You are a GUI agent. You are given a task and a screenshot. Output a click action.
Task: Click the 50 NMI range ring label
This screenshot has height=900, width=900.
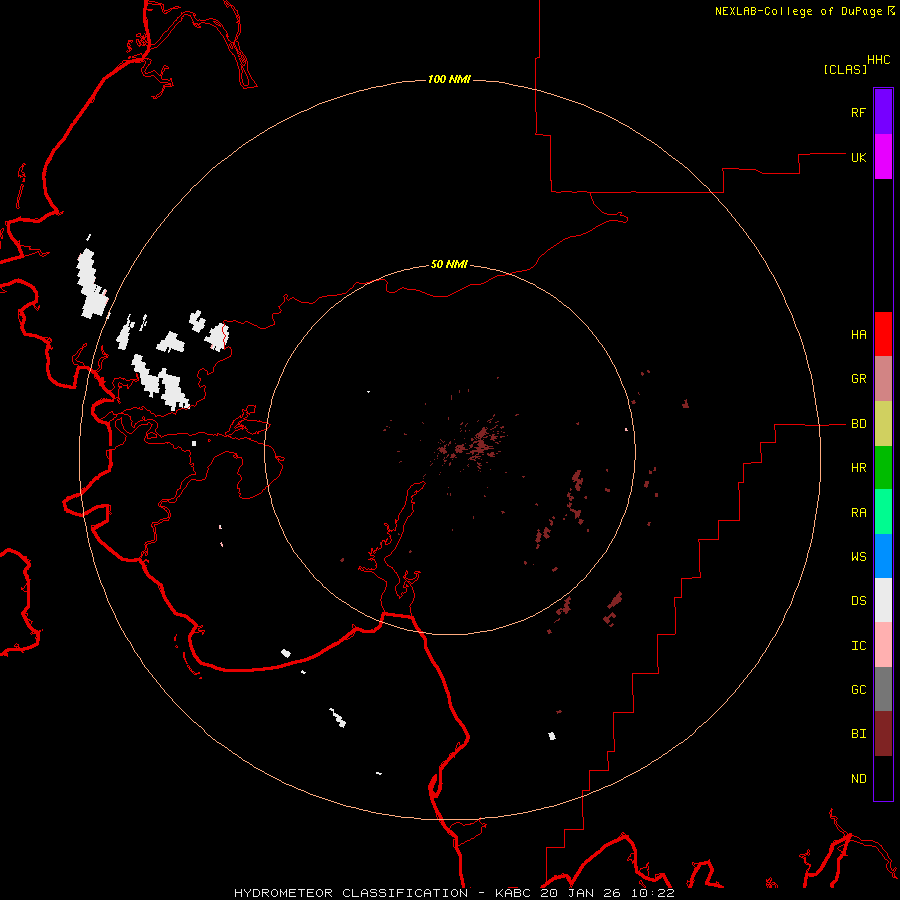[449, 264]
